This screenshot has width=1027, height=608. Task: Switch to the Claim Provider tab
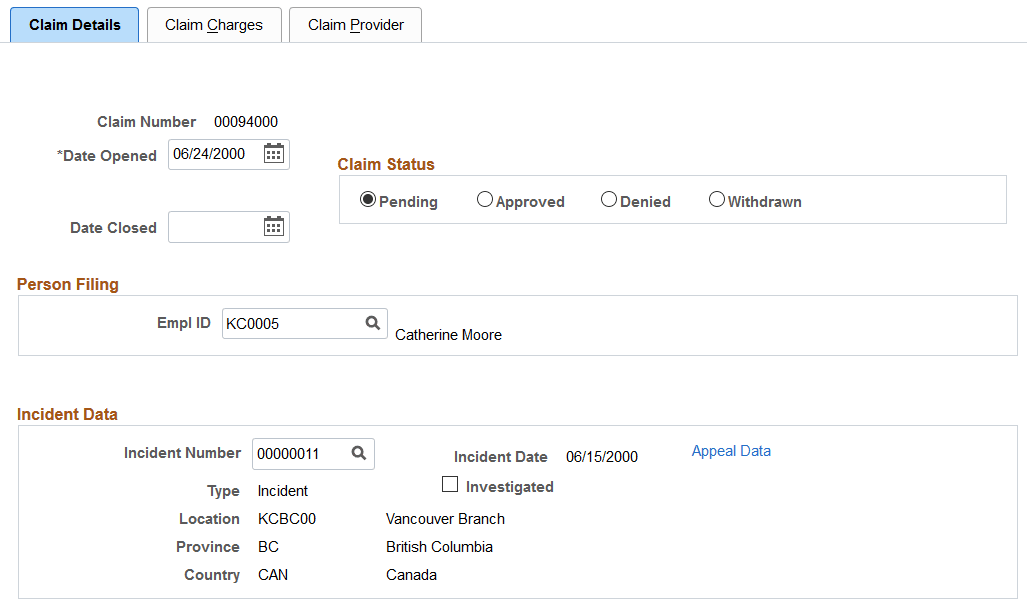click(355, 24)
